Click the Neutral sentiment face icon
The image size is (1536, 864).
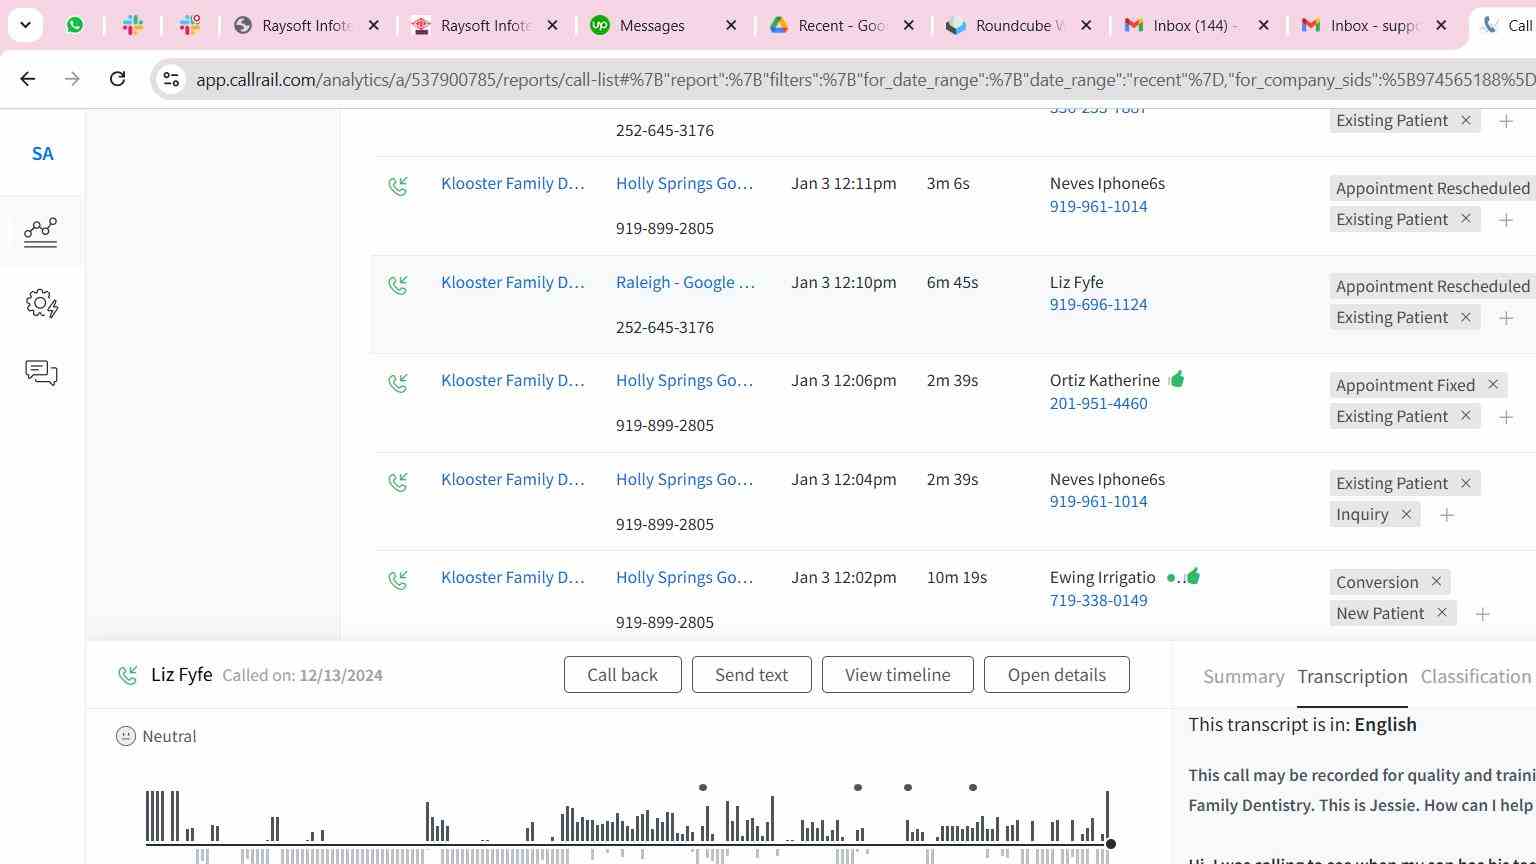point(126,736)
